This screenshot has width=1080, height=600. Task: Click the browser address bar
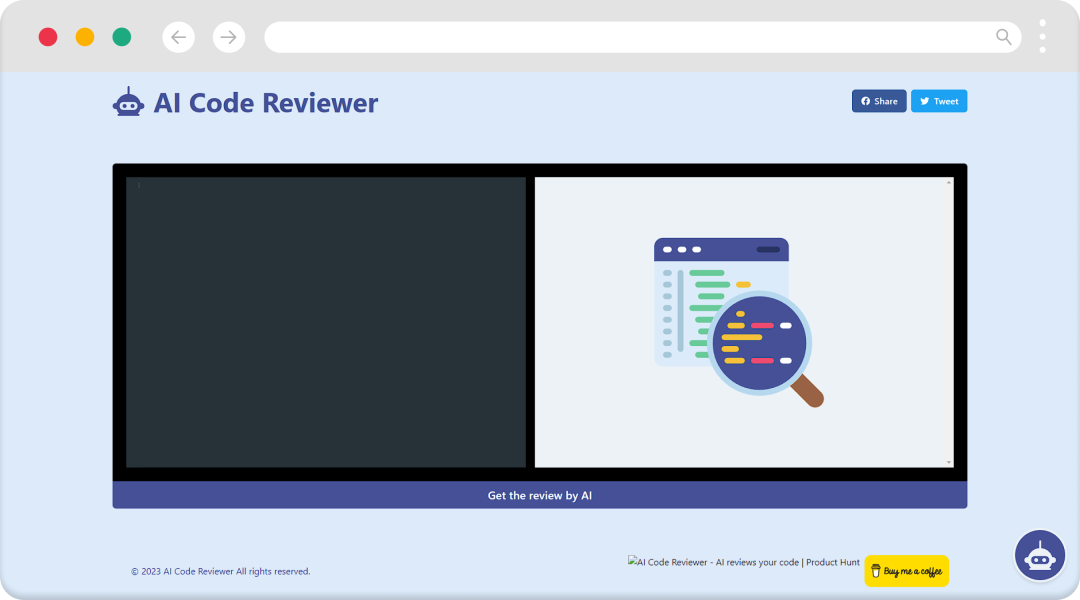pyautogui.click(x=643, y=37)
